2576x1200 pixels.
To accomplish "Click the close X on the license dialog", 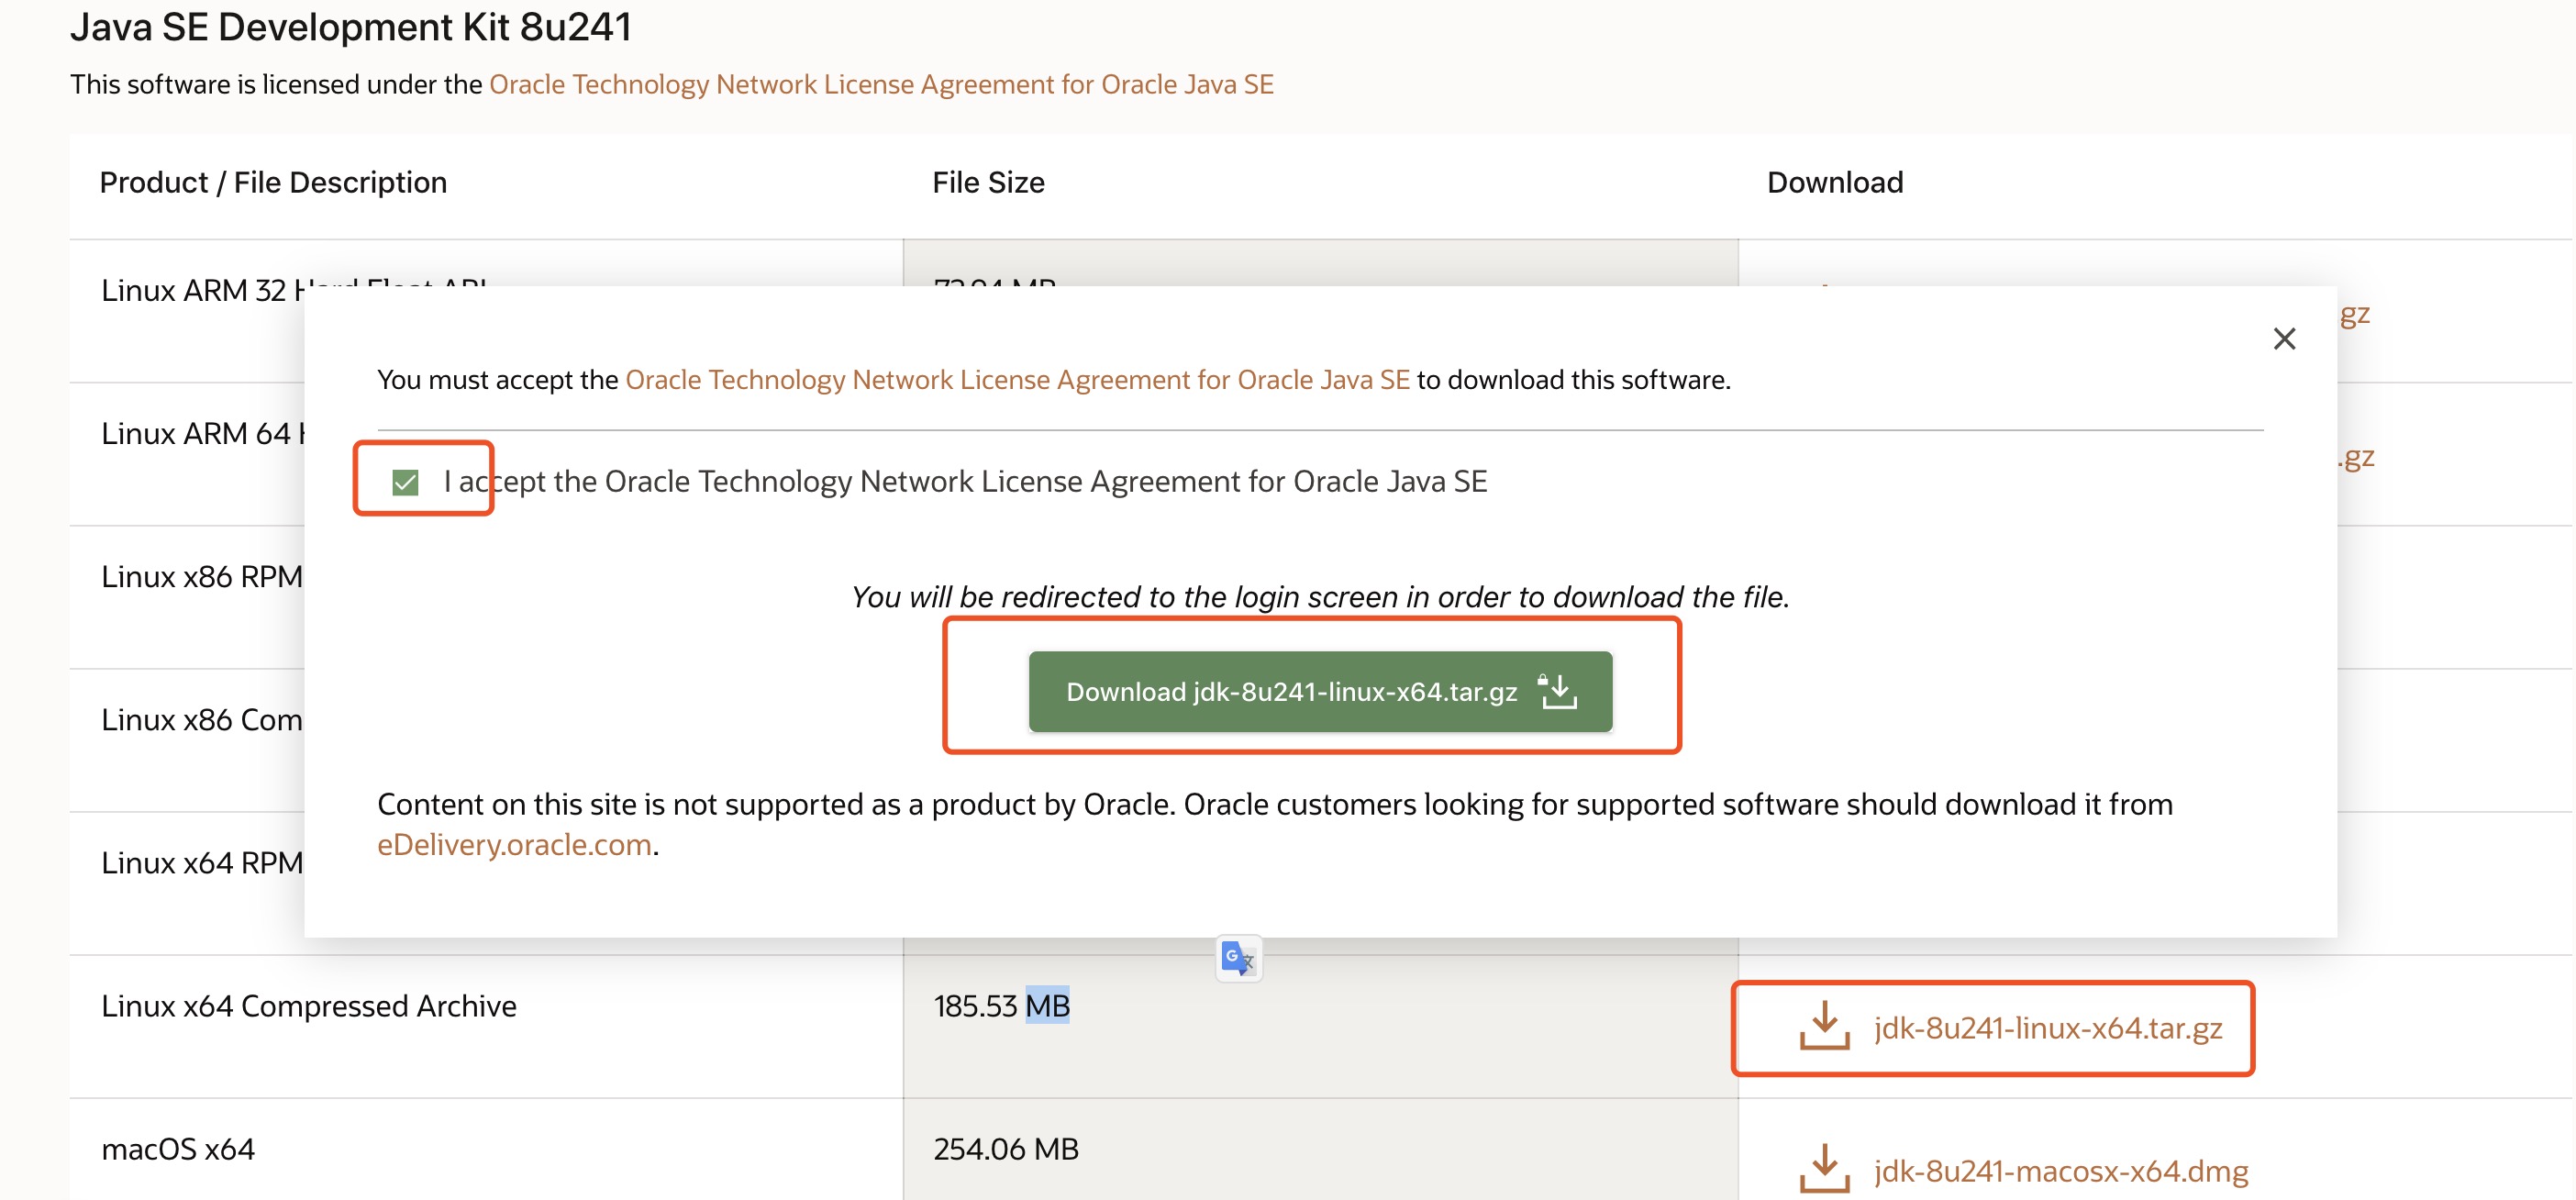I will [x=2285, y=339].
